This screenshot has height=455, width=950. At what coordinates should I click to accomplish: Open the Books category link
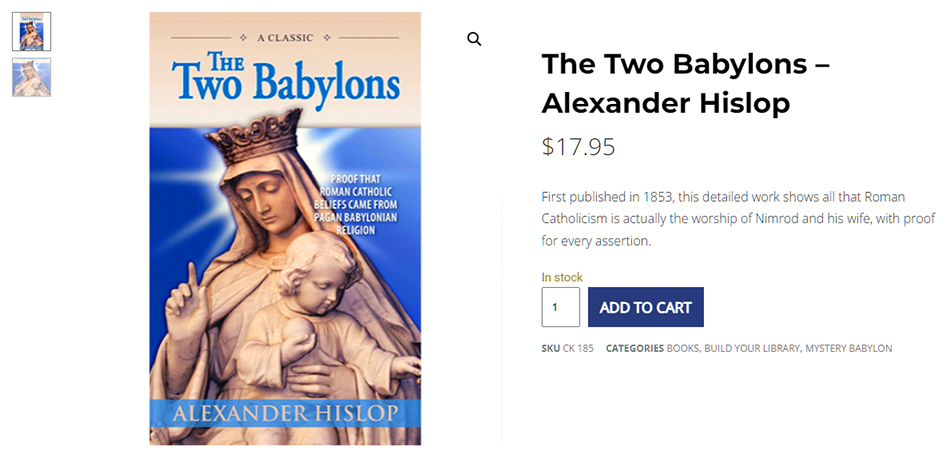683,349
